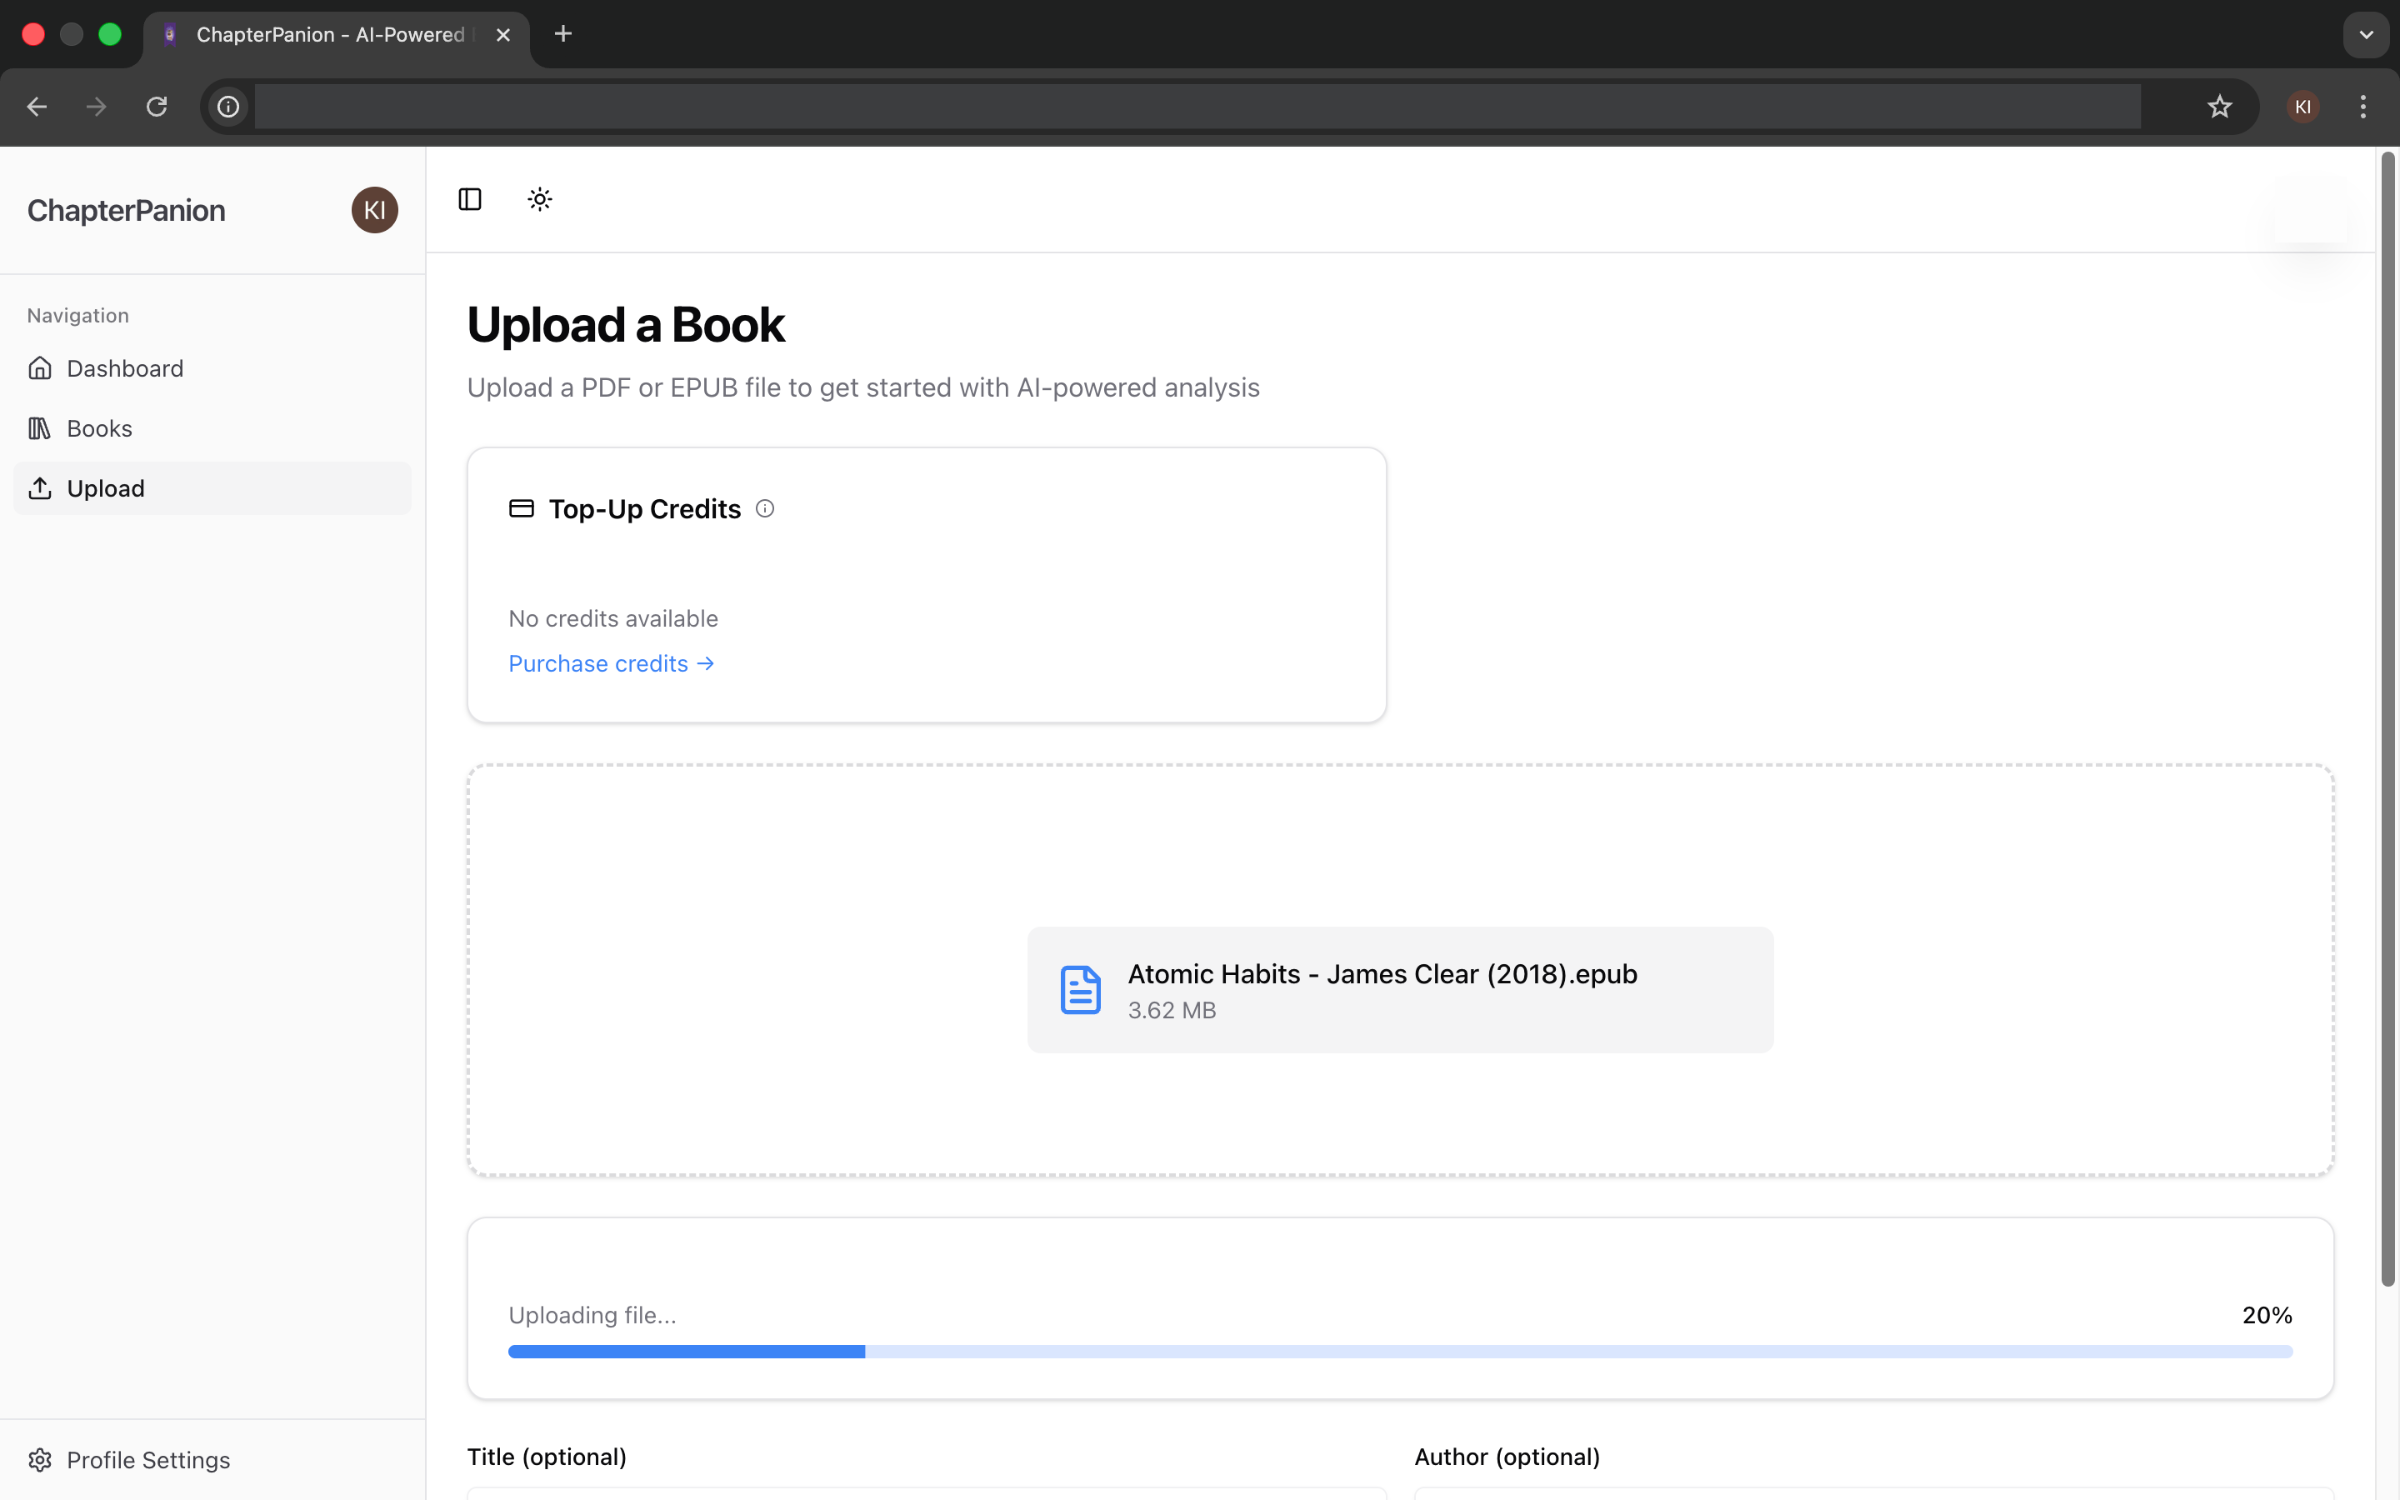Click the Atomic Habits epub file card
The width and height of the screenshot is (2400, 1500).
coord(1400,990)
